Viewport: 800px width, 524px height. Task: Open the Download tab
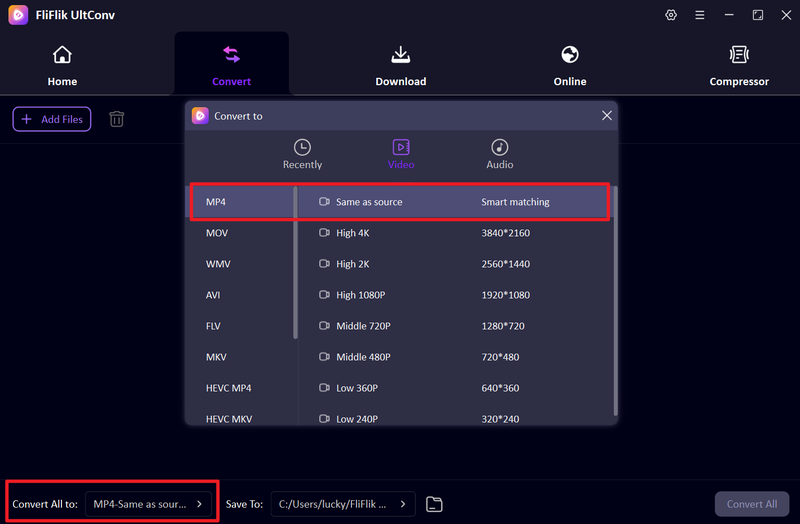click(401, 65)
